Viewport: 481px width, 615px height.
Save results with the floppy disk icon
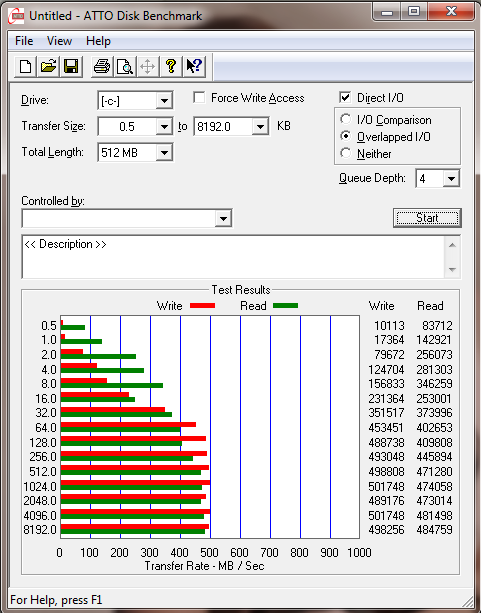click(x=71, y=66)
